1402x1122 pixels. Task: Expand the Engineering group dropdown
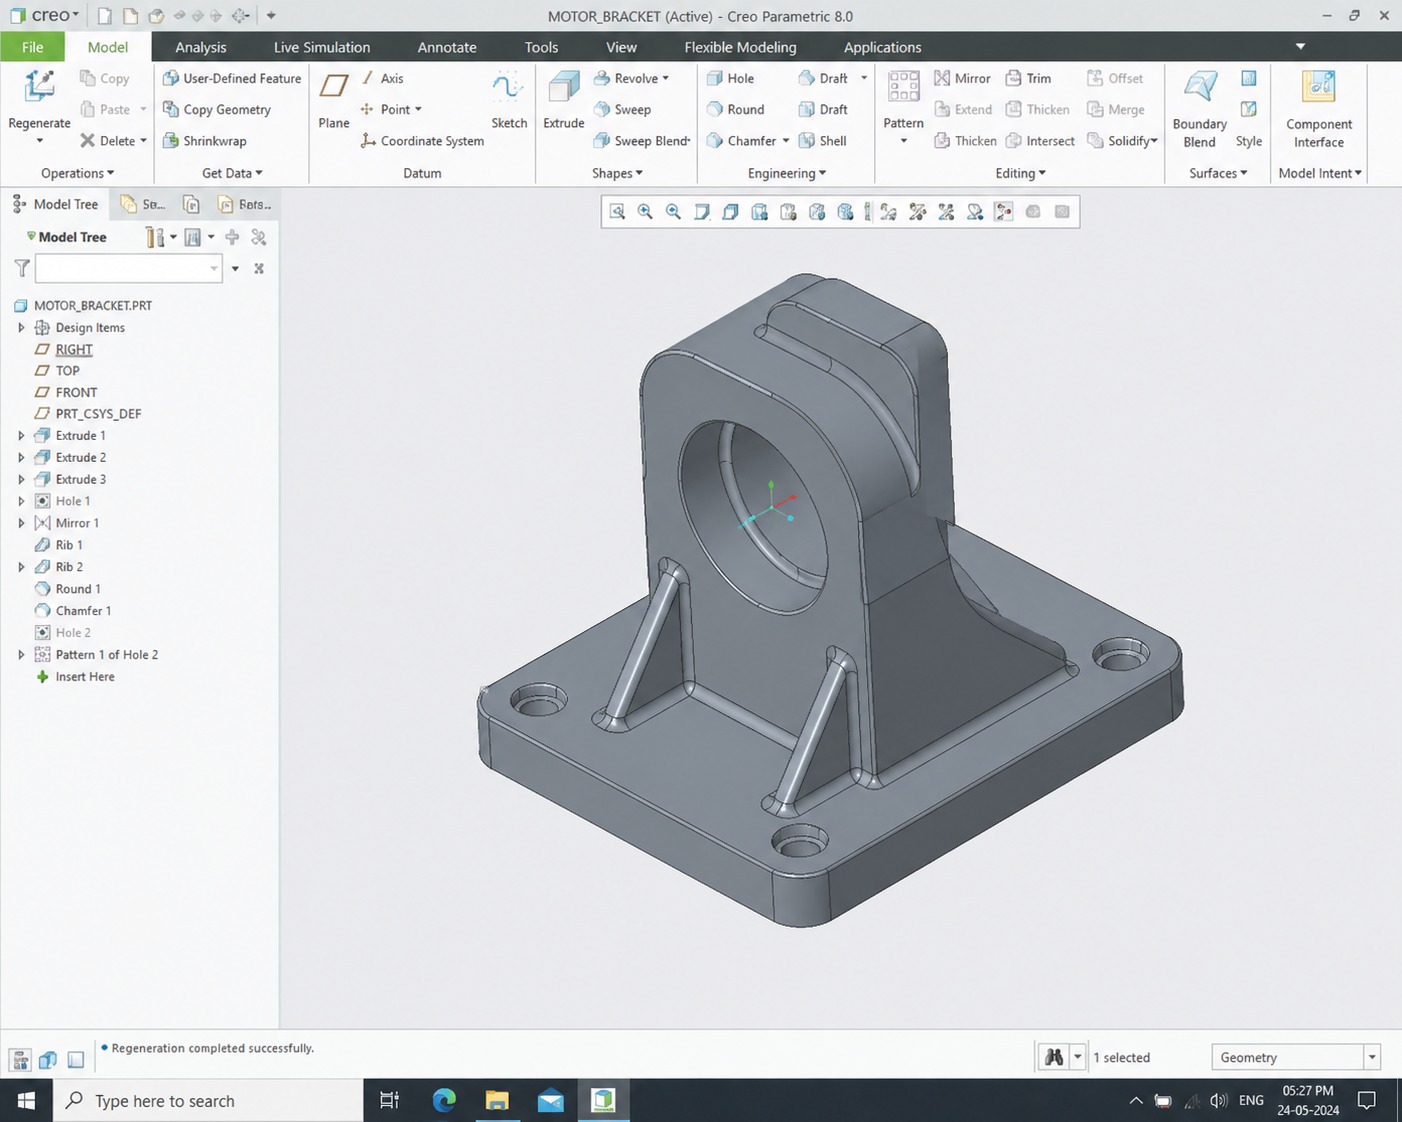coord(787,173)
